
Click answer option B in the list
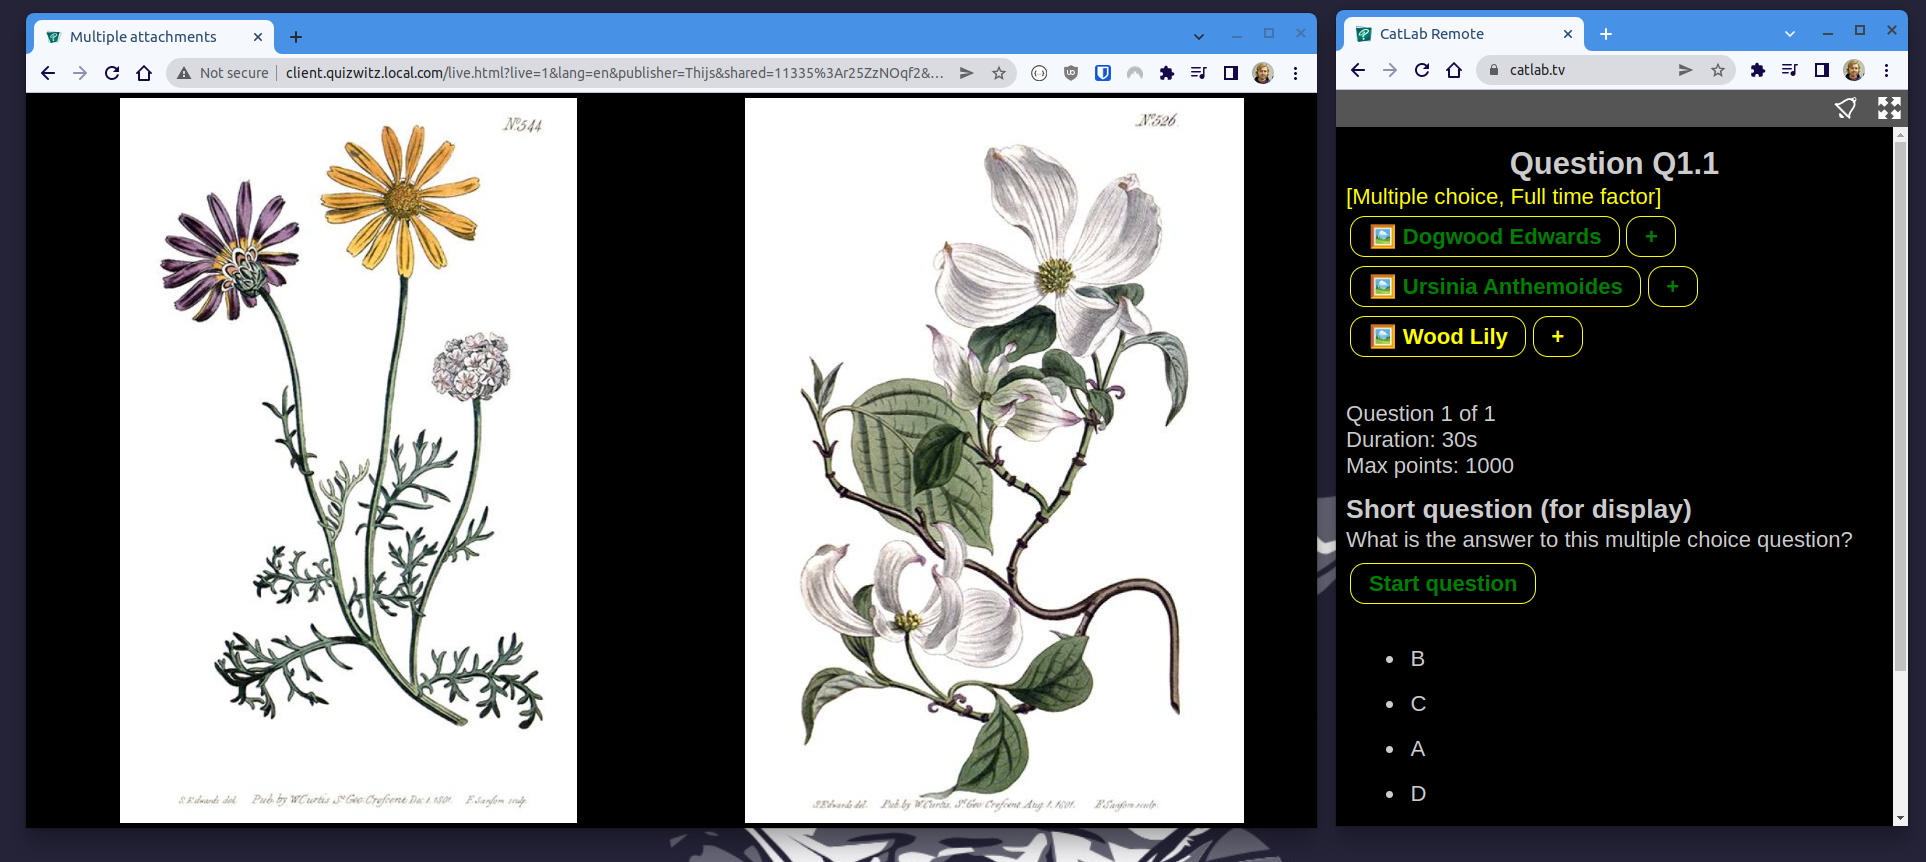(x=1417, y=659)
